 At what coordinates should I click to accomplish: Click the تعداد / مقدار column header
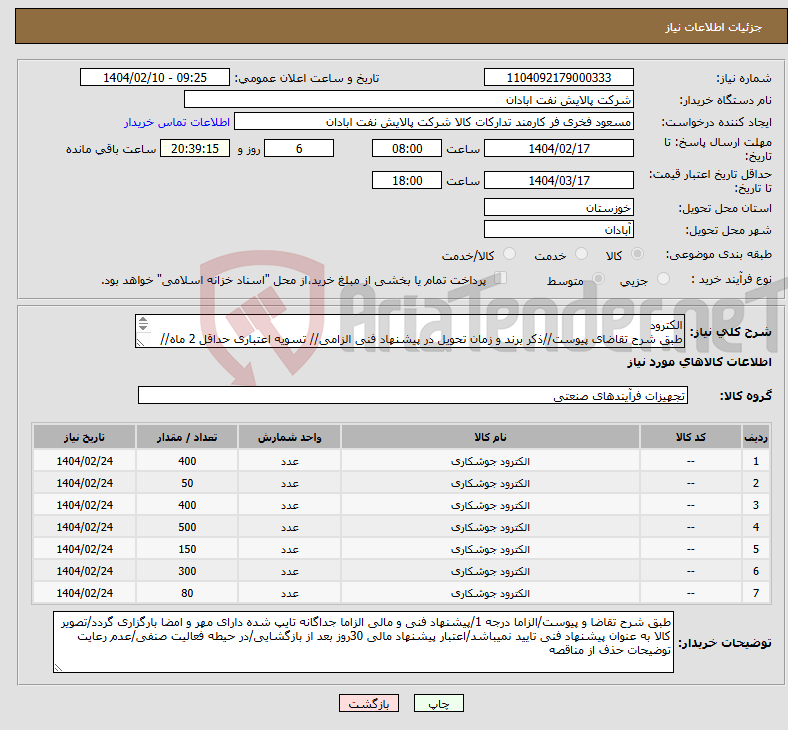tap(186, 438)
